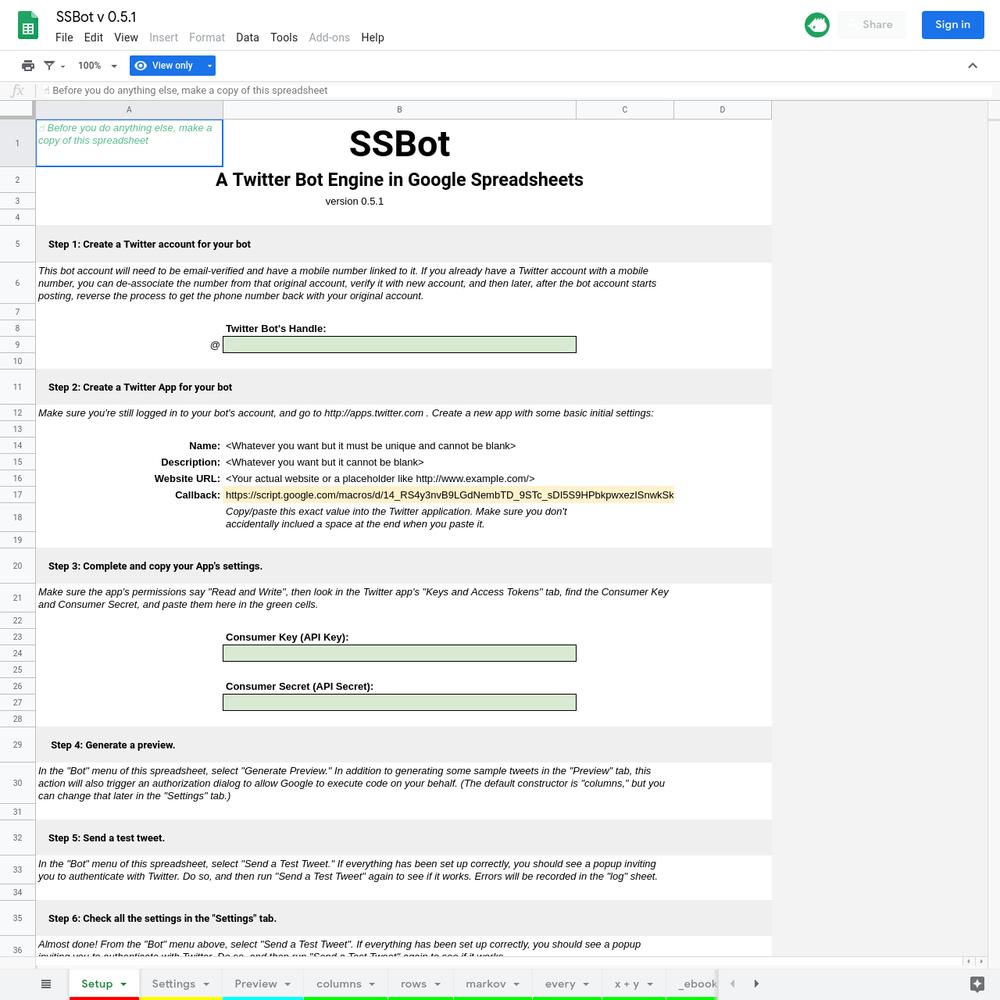Open the File menu
The image size is (1000, 1000).
tap(64, 38)
